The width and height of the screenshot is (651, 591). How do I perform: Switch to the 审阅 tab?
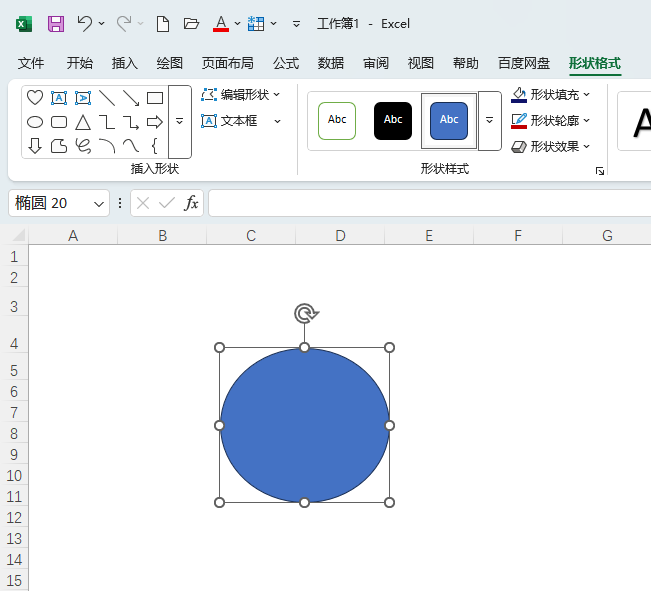pyautogui.click(x=376, y=63)
